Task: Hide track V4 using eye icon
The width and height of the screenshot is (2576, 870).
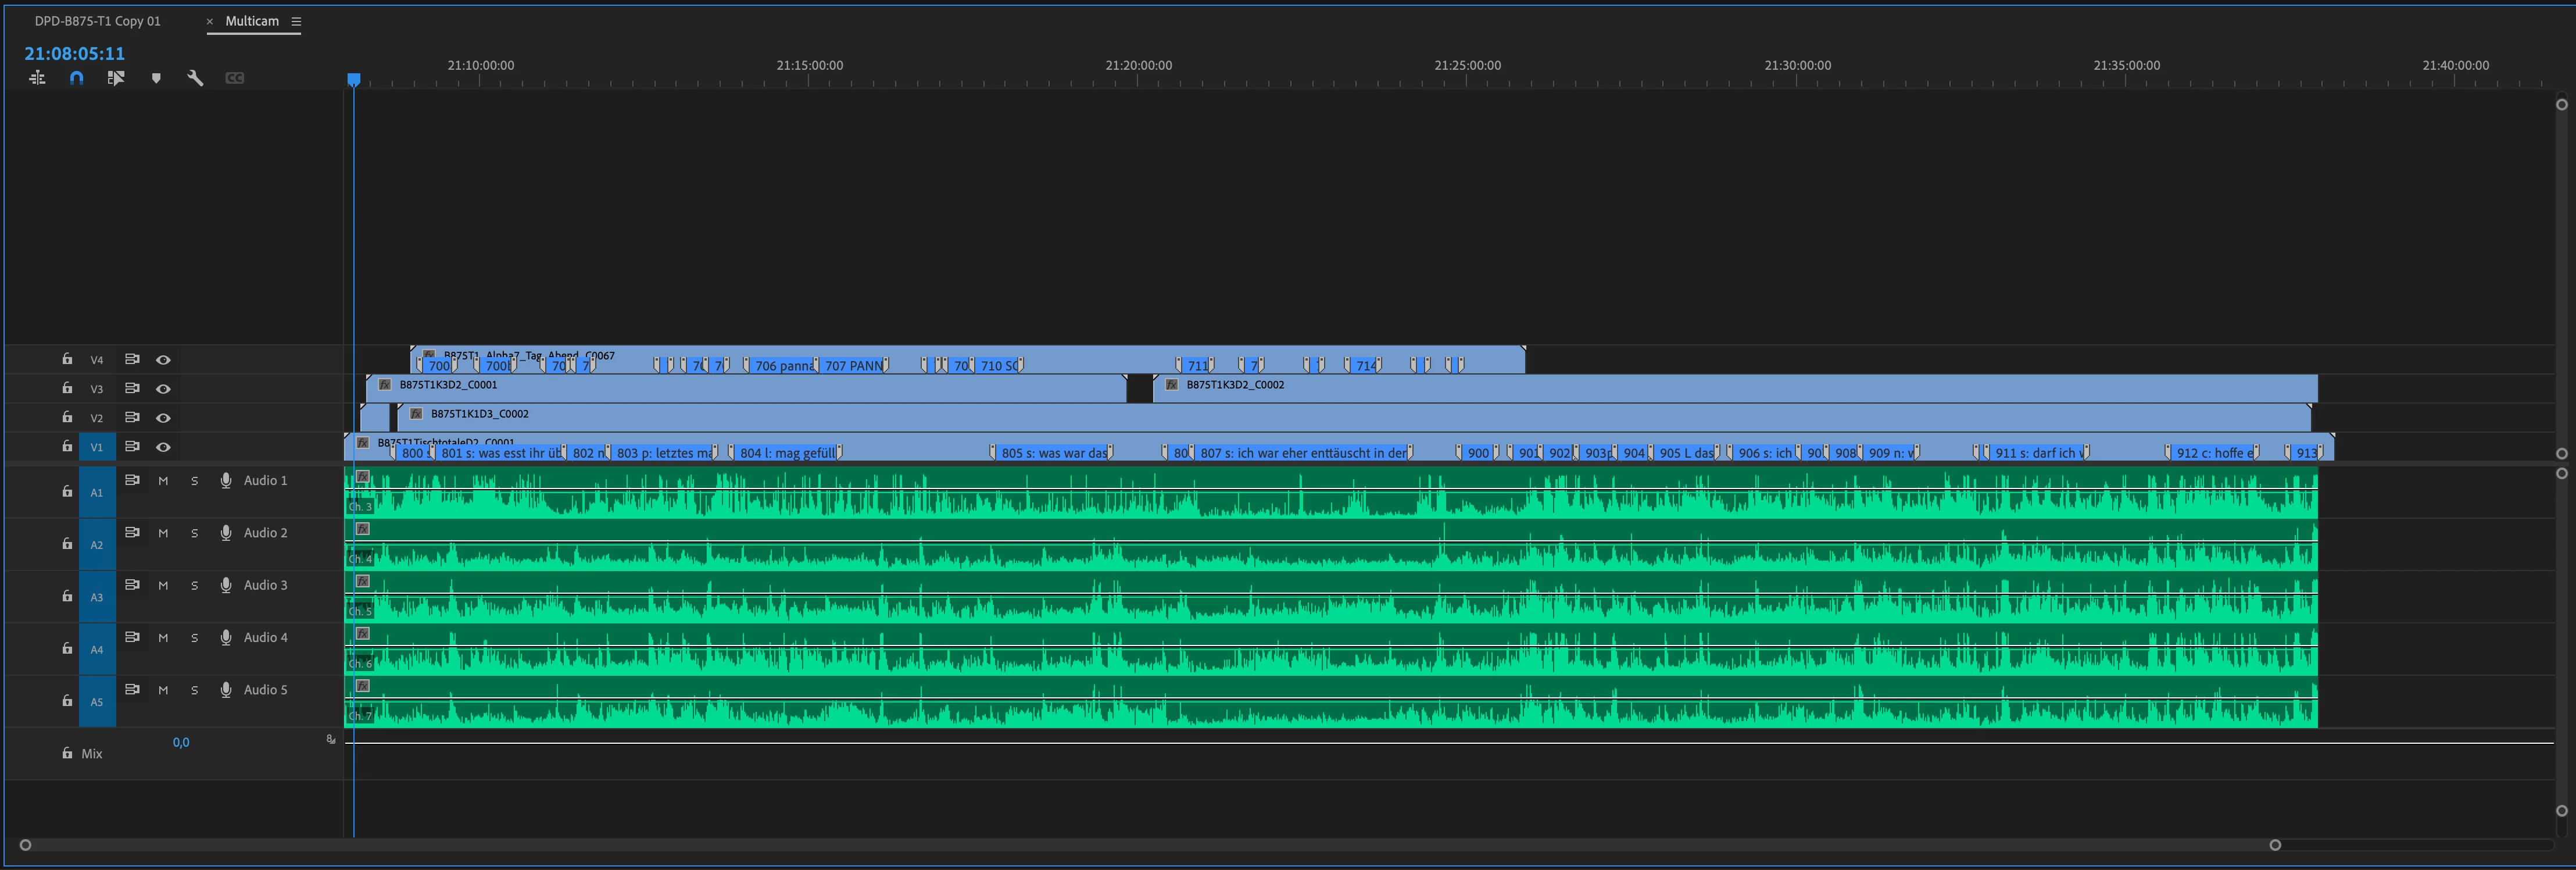Action: tap(163, 360)
